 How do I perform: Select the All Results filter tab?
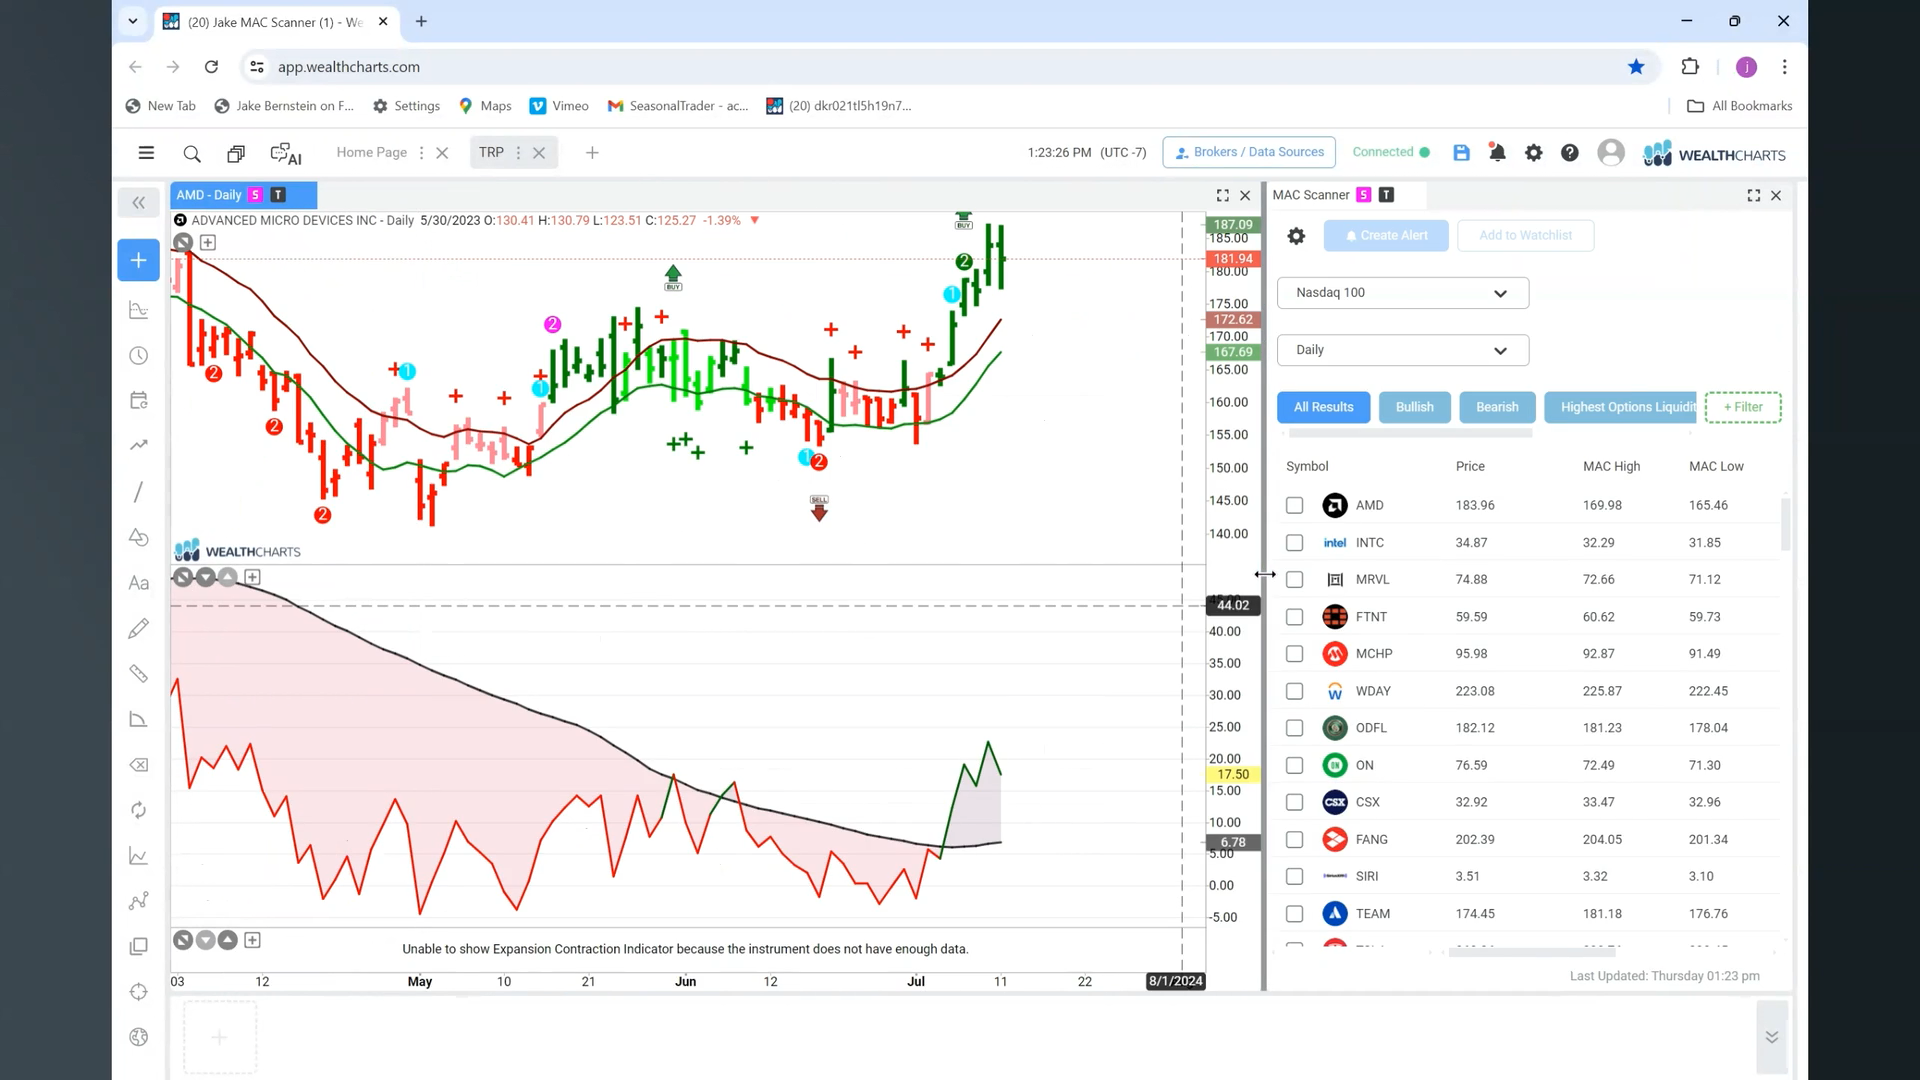tap(1323, 407)
